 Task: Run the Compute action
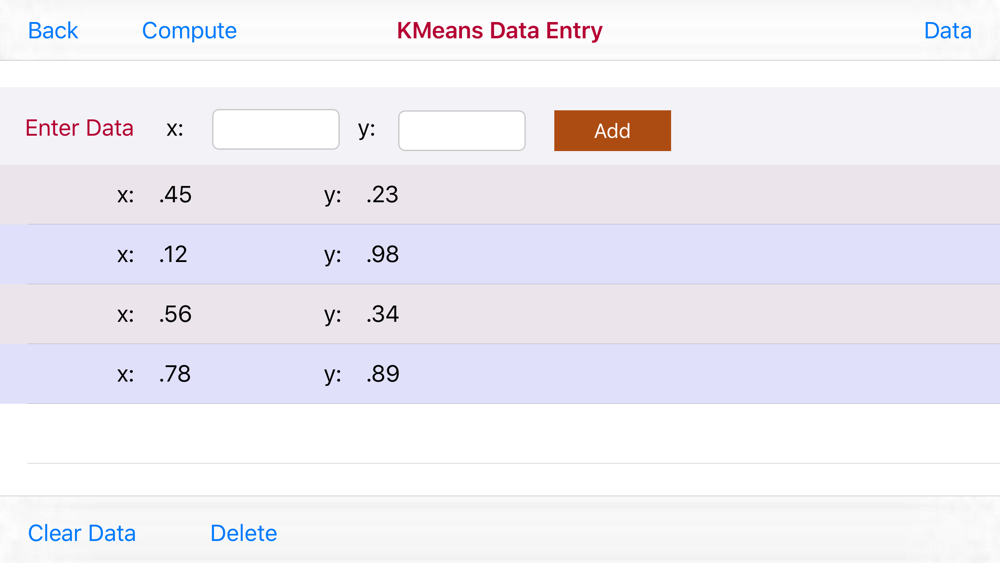pyautogui.click(x=189, y=31)
